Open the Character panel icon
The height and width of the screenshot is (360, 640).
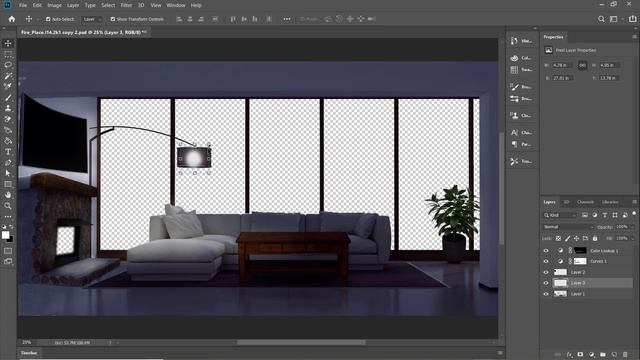tap(514, 133)
